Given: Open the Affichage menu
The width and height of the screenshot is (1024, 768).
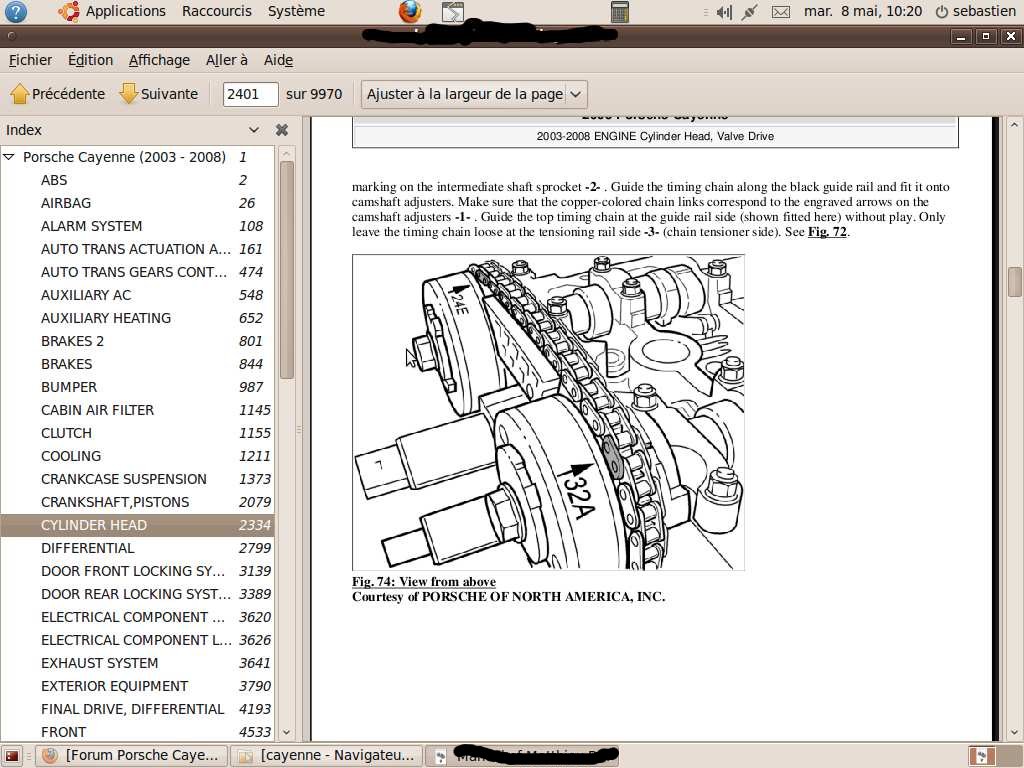Looking at the screenshot, I should click(x=159, y=60).
